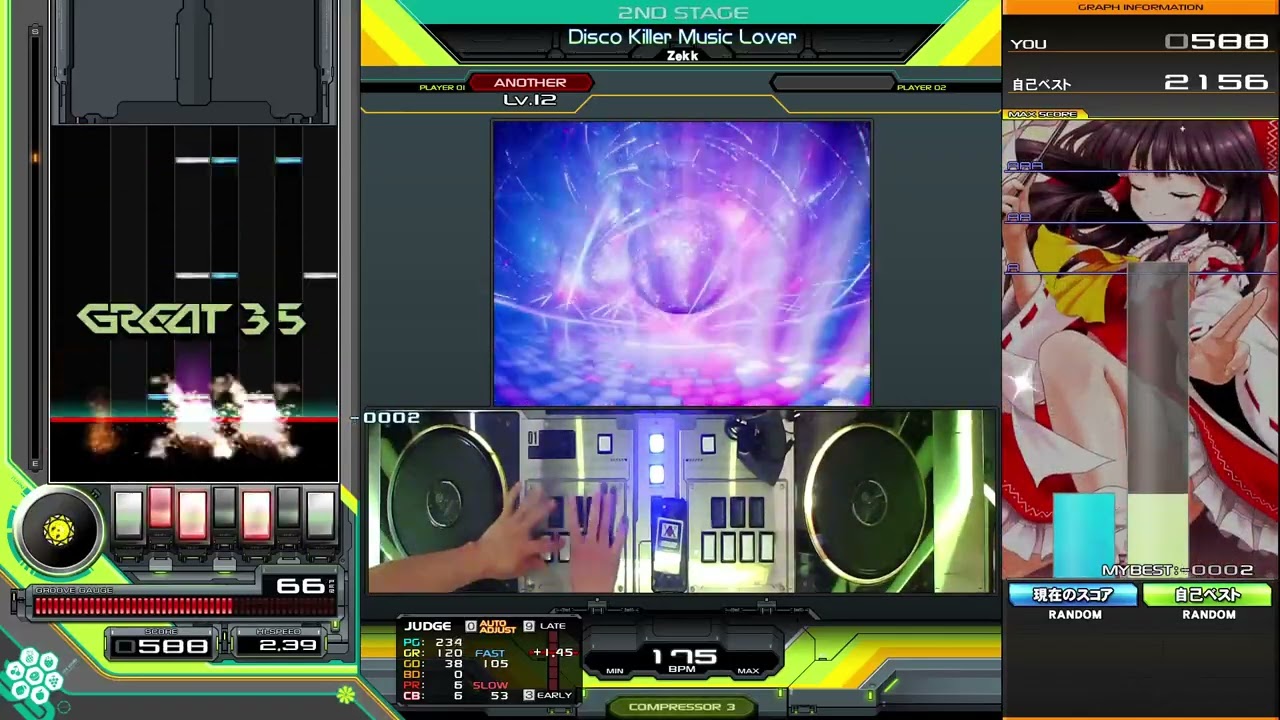Viewport: 1280px width, 720px height.
Task: Click the groove gauge red bar
Action: tap(133, 605)
